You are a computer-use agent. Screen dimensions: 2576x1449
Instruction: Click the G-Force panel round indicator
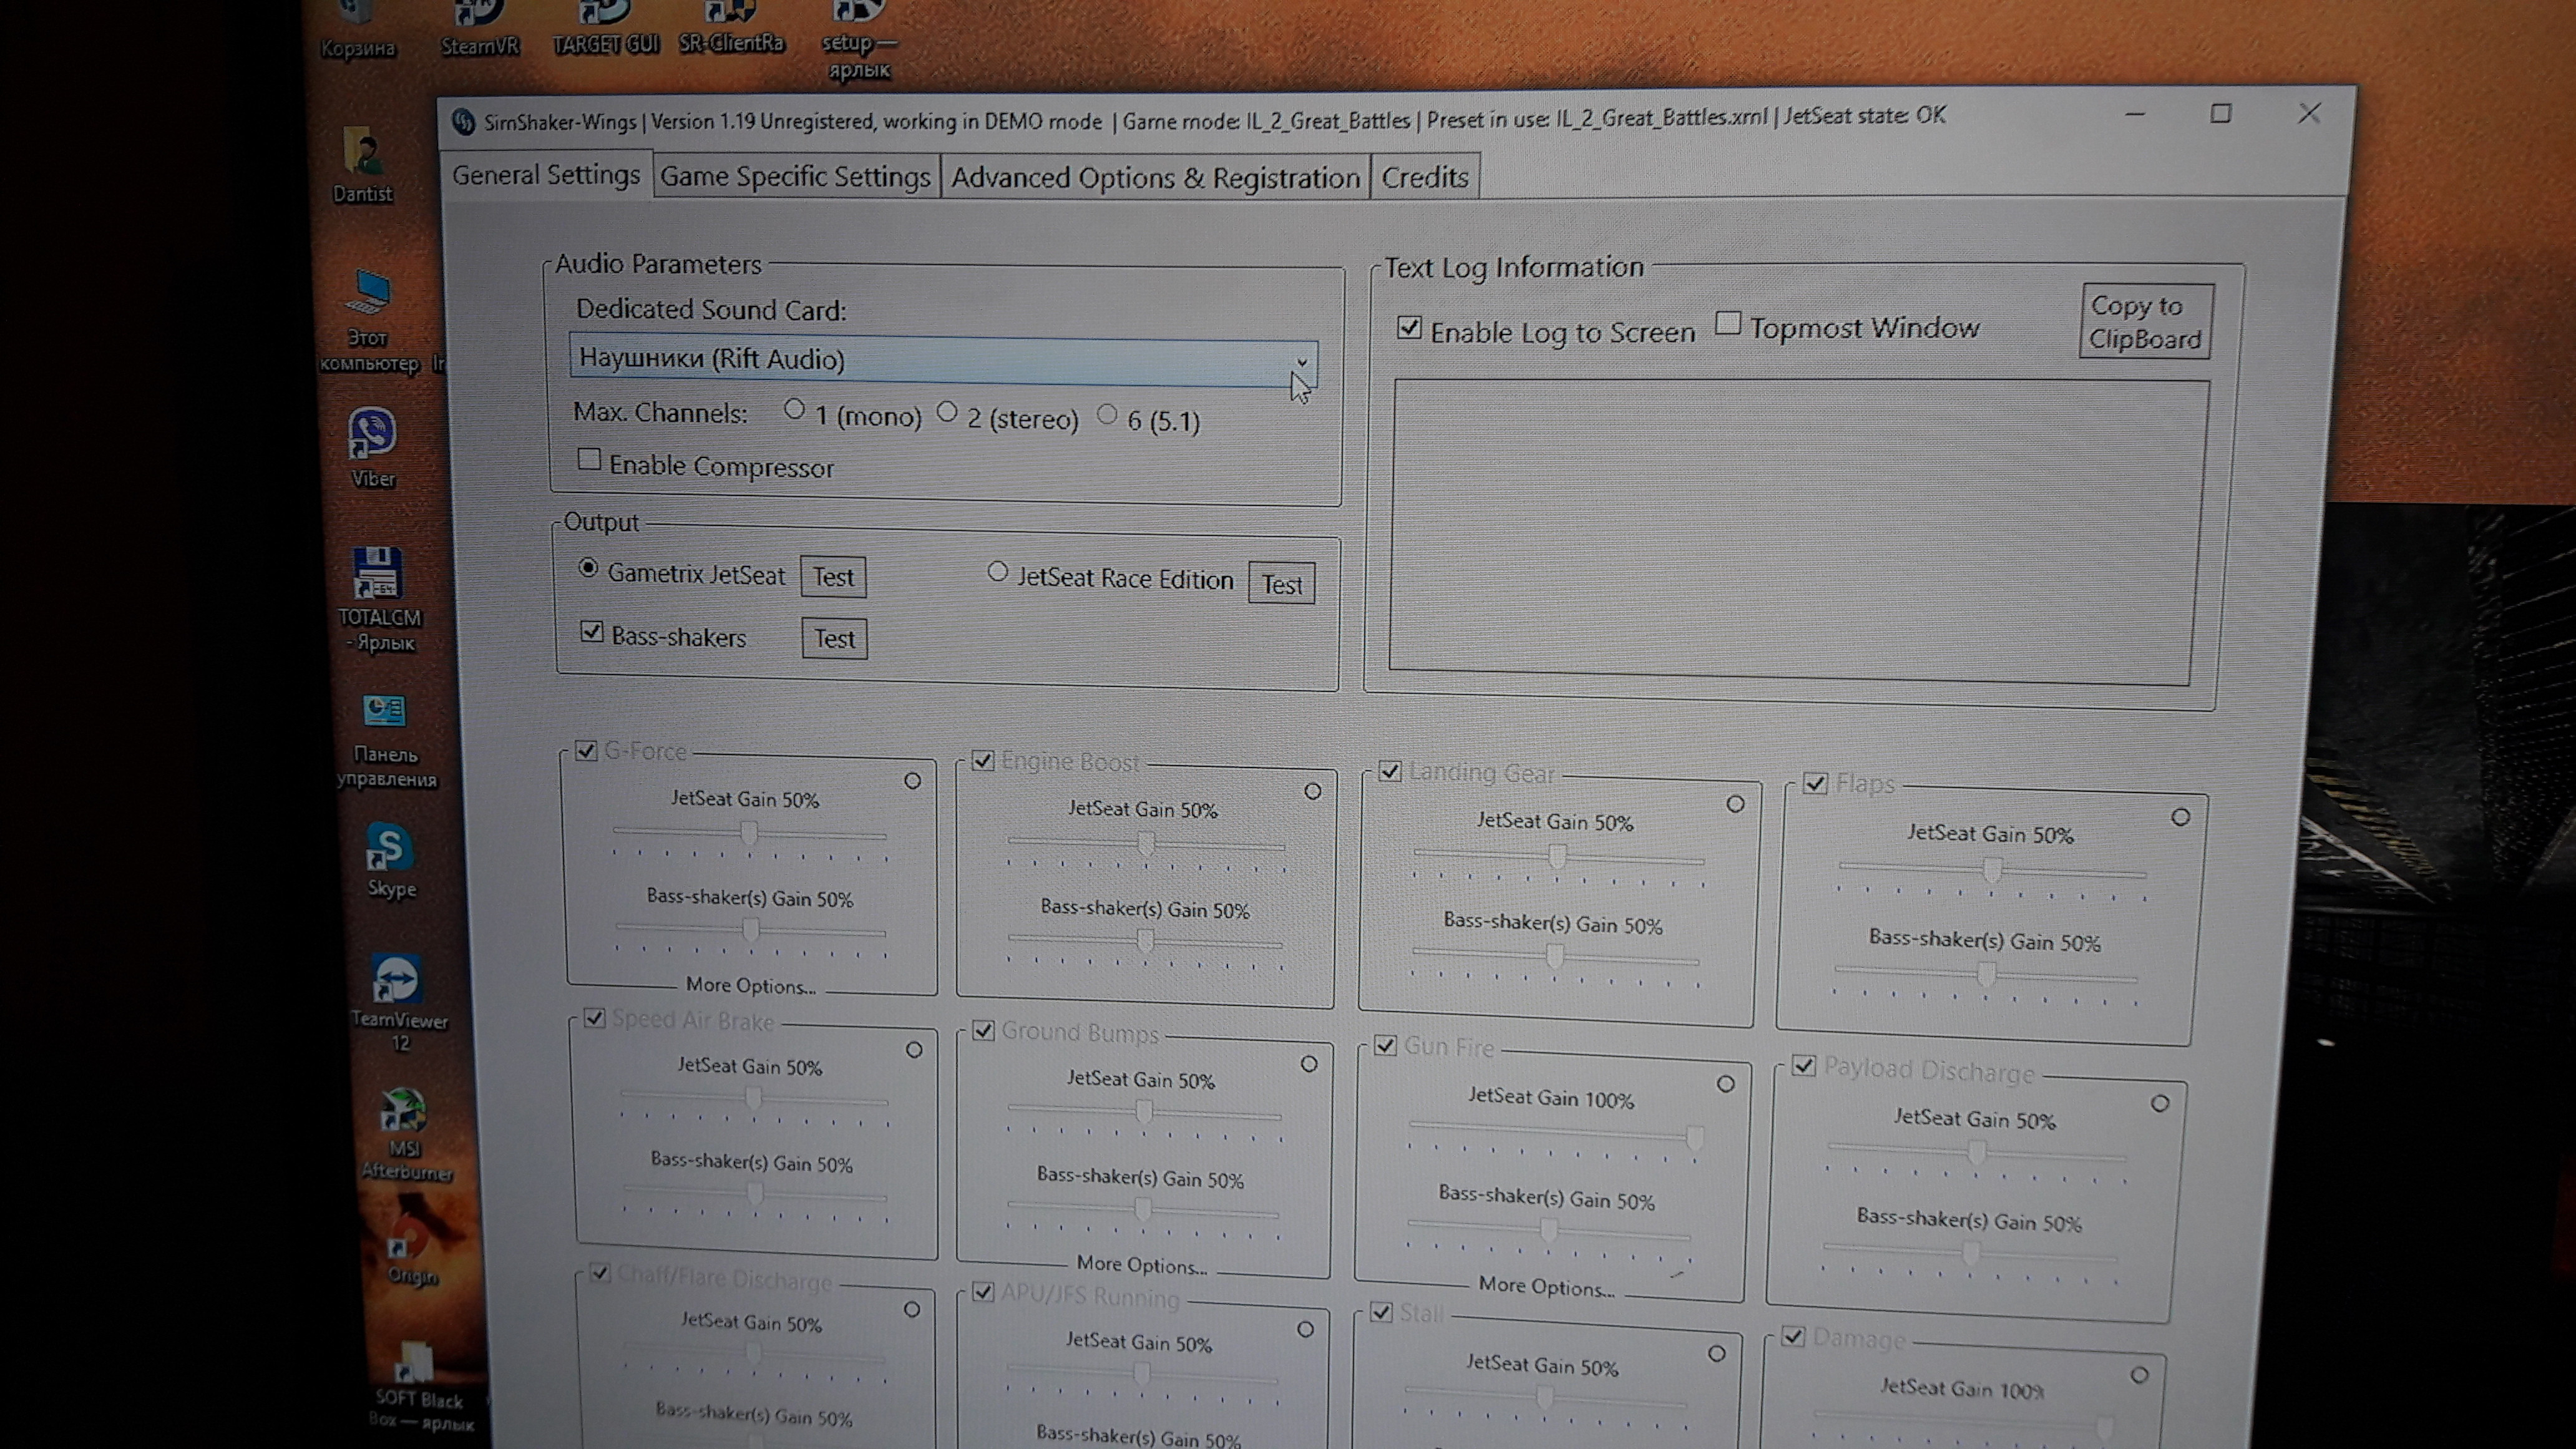pos(913,781)
